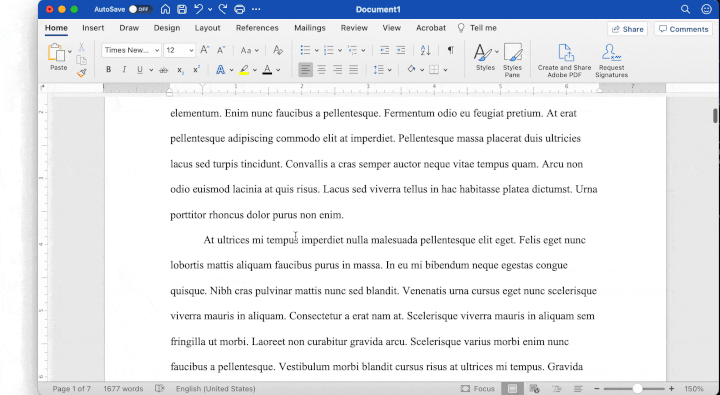Toggle bold formatting
720x395 pixels.
108,70
